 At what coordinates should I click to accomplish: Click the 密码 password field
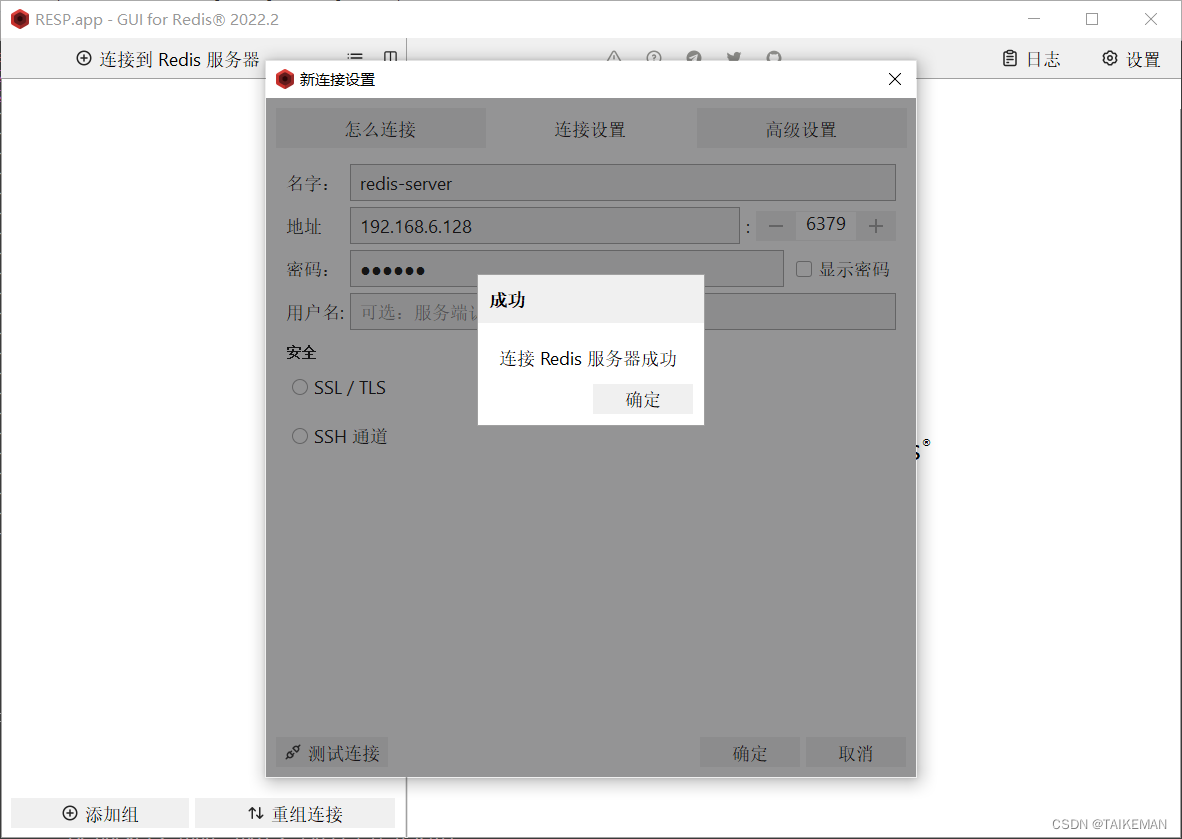(567, 269)
